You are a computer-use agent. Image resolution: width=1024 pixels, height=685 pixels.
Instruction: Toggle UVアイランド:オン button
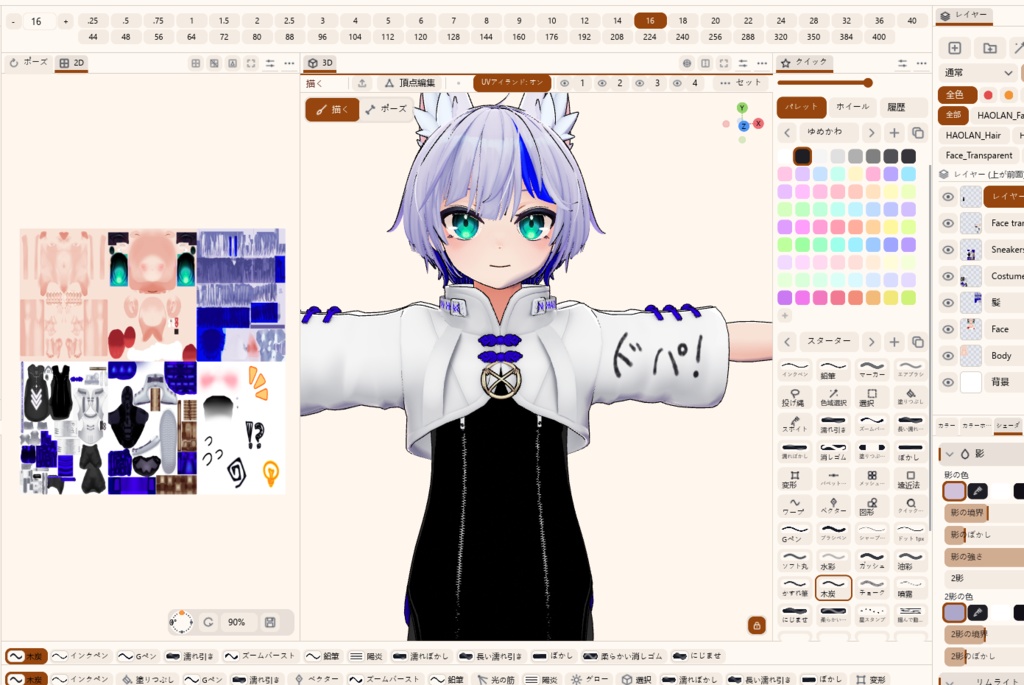coord(512,83)
